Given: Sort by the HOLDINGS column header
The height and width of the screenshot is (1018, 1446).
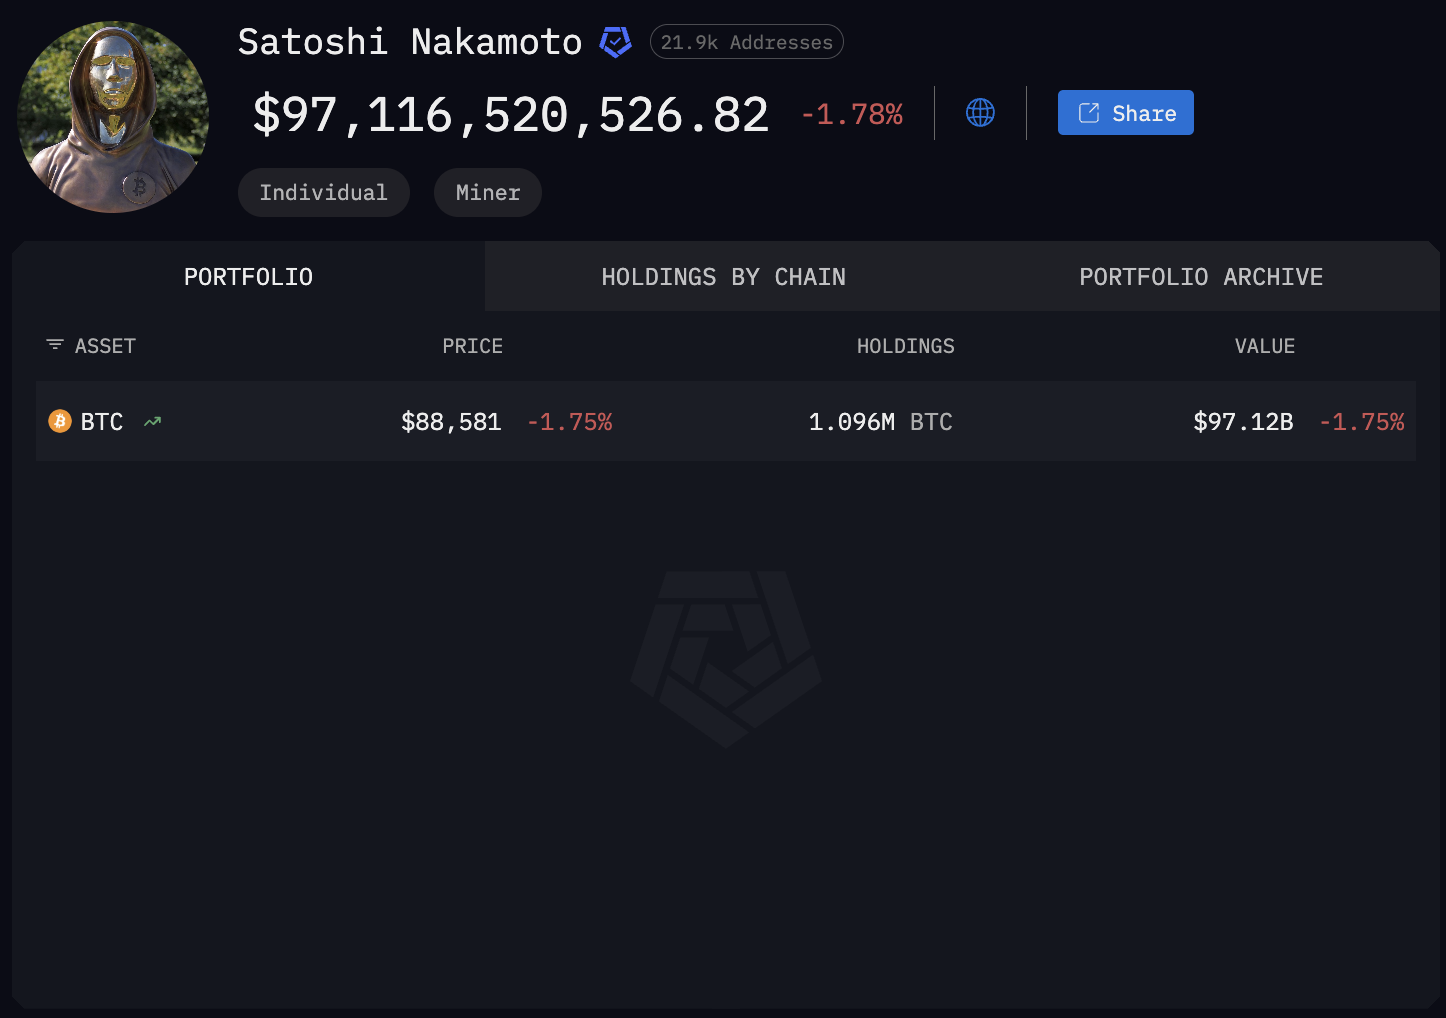Looking at the screenshot, I should [x=905, y=345].
